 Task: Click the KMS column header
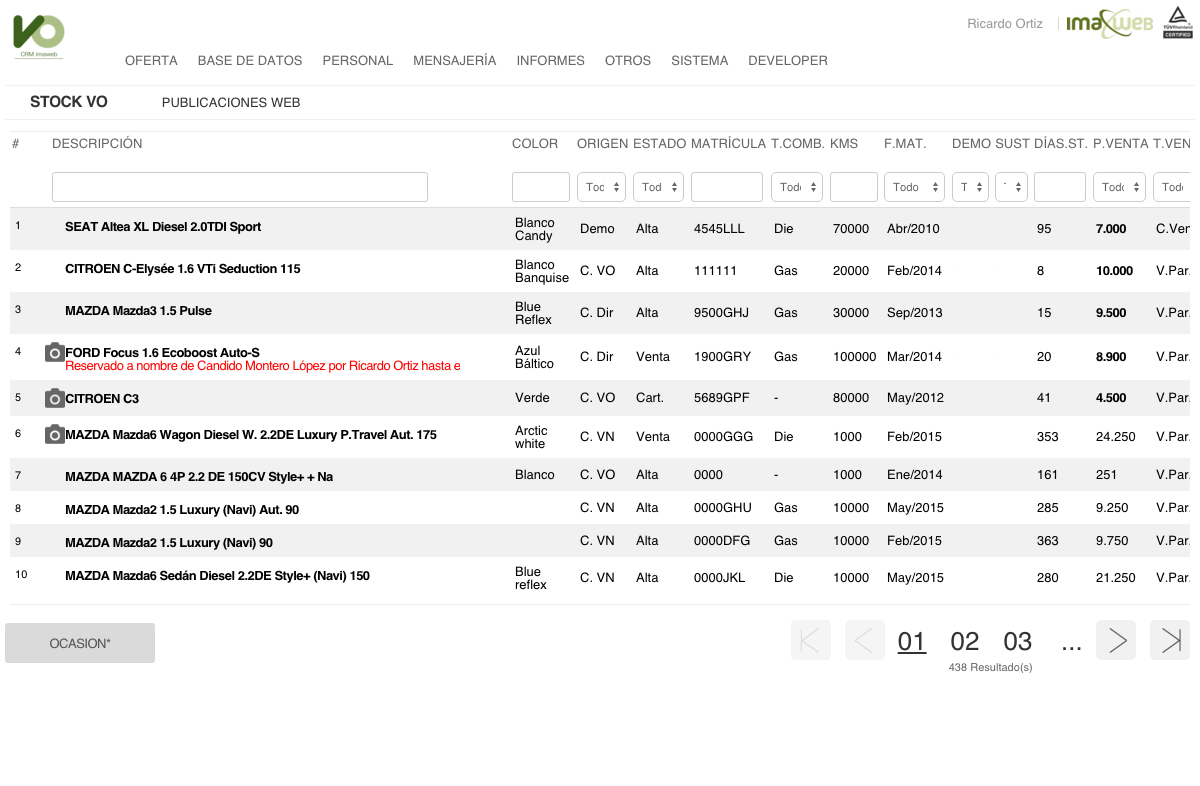coord(844,144)
